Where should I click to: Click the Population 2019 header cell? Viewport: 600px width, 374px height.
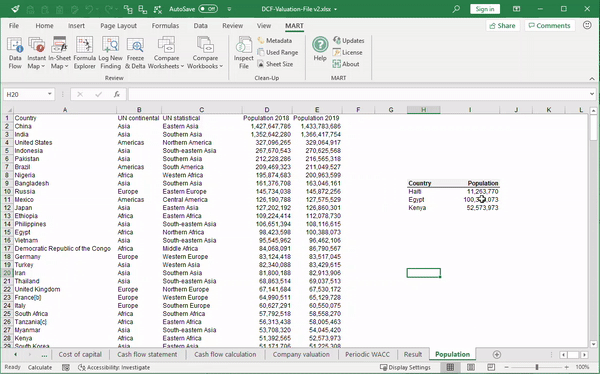click(317, 118)
